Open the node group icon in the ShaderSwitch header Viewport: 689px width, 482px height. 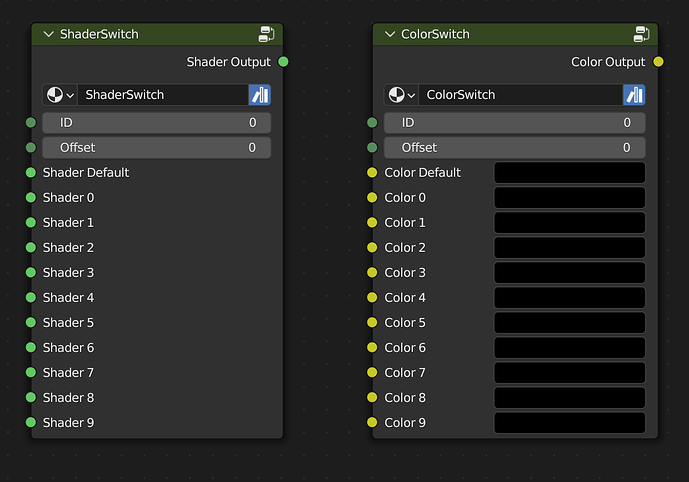(x=266, y=34)
